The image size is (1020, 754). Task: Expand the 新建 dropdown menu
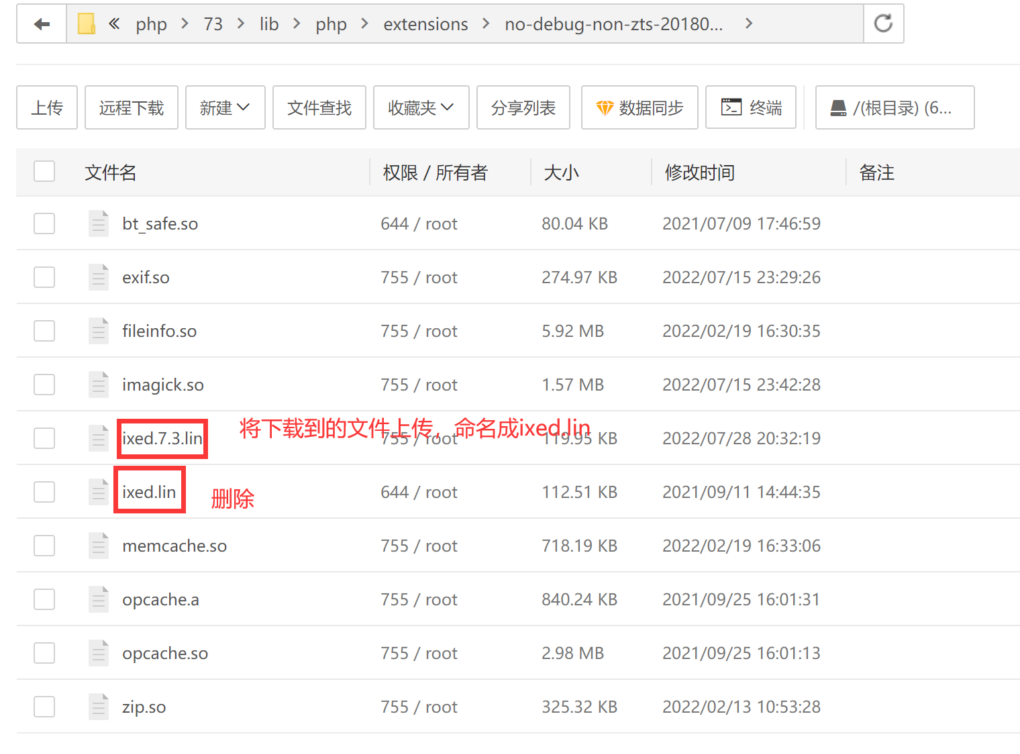[225, 108]
